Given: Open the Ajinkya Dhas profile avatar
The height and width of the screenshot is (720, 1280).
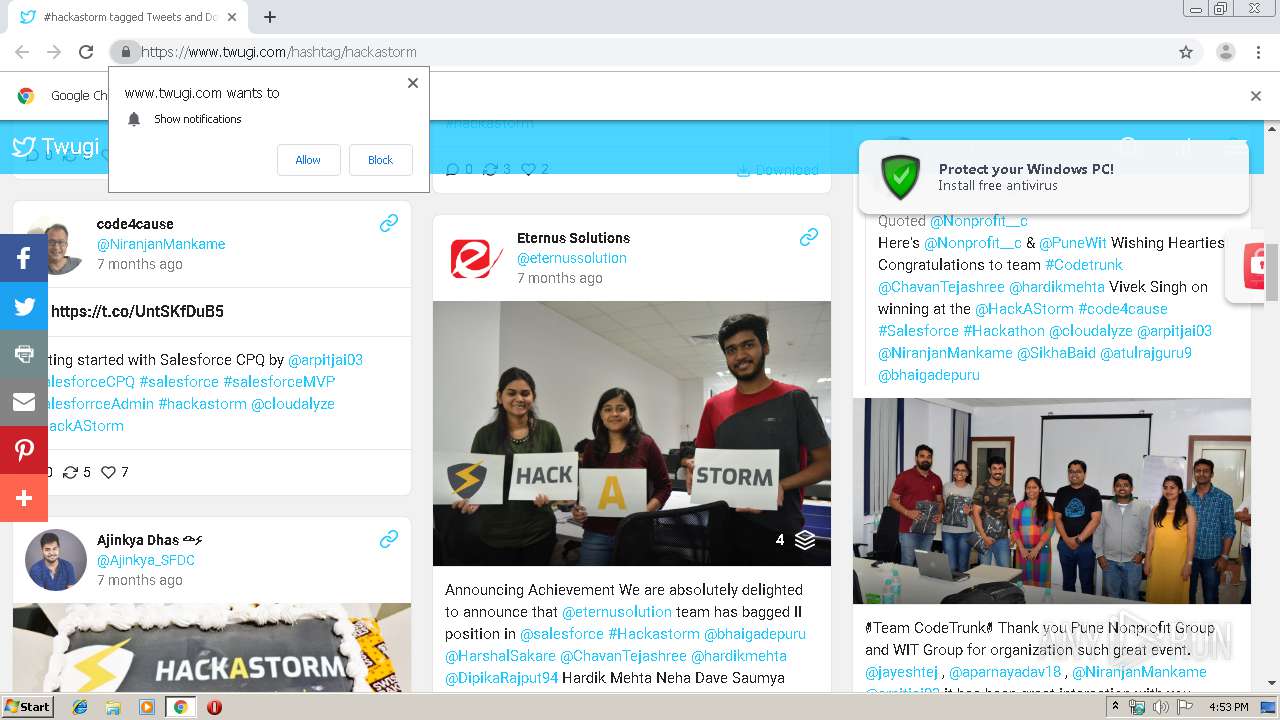Looking at the screenshot, I should [56, 560].
